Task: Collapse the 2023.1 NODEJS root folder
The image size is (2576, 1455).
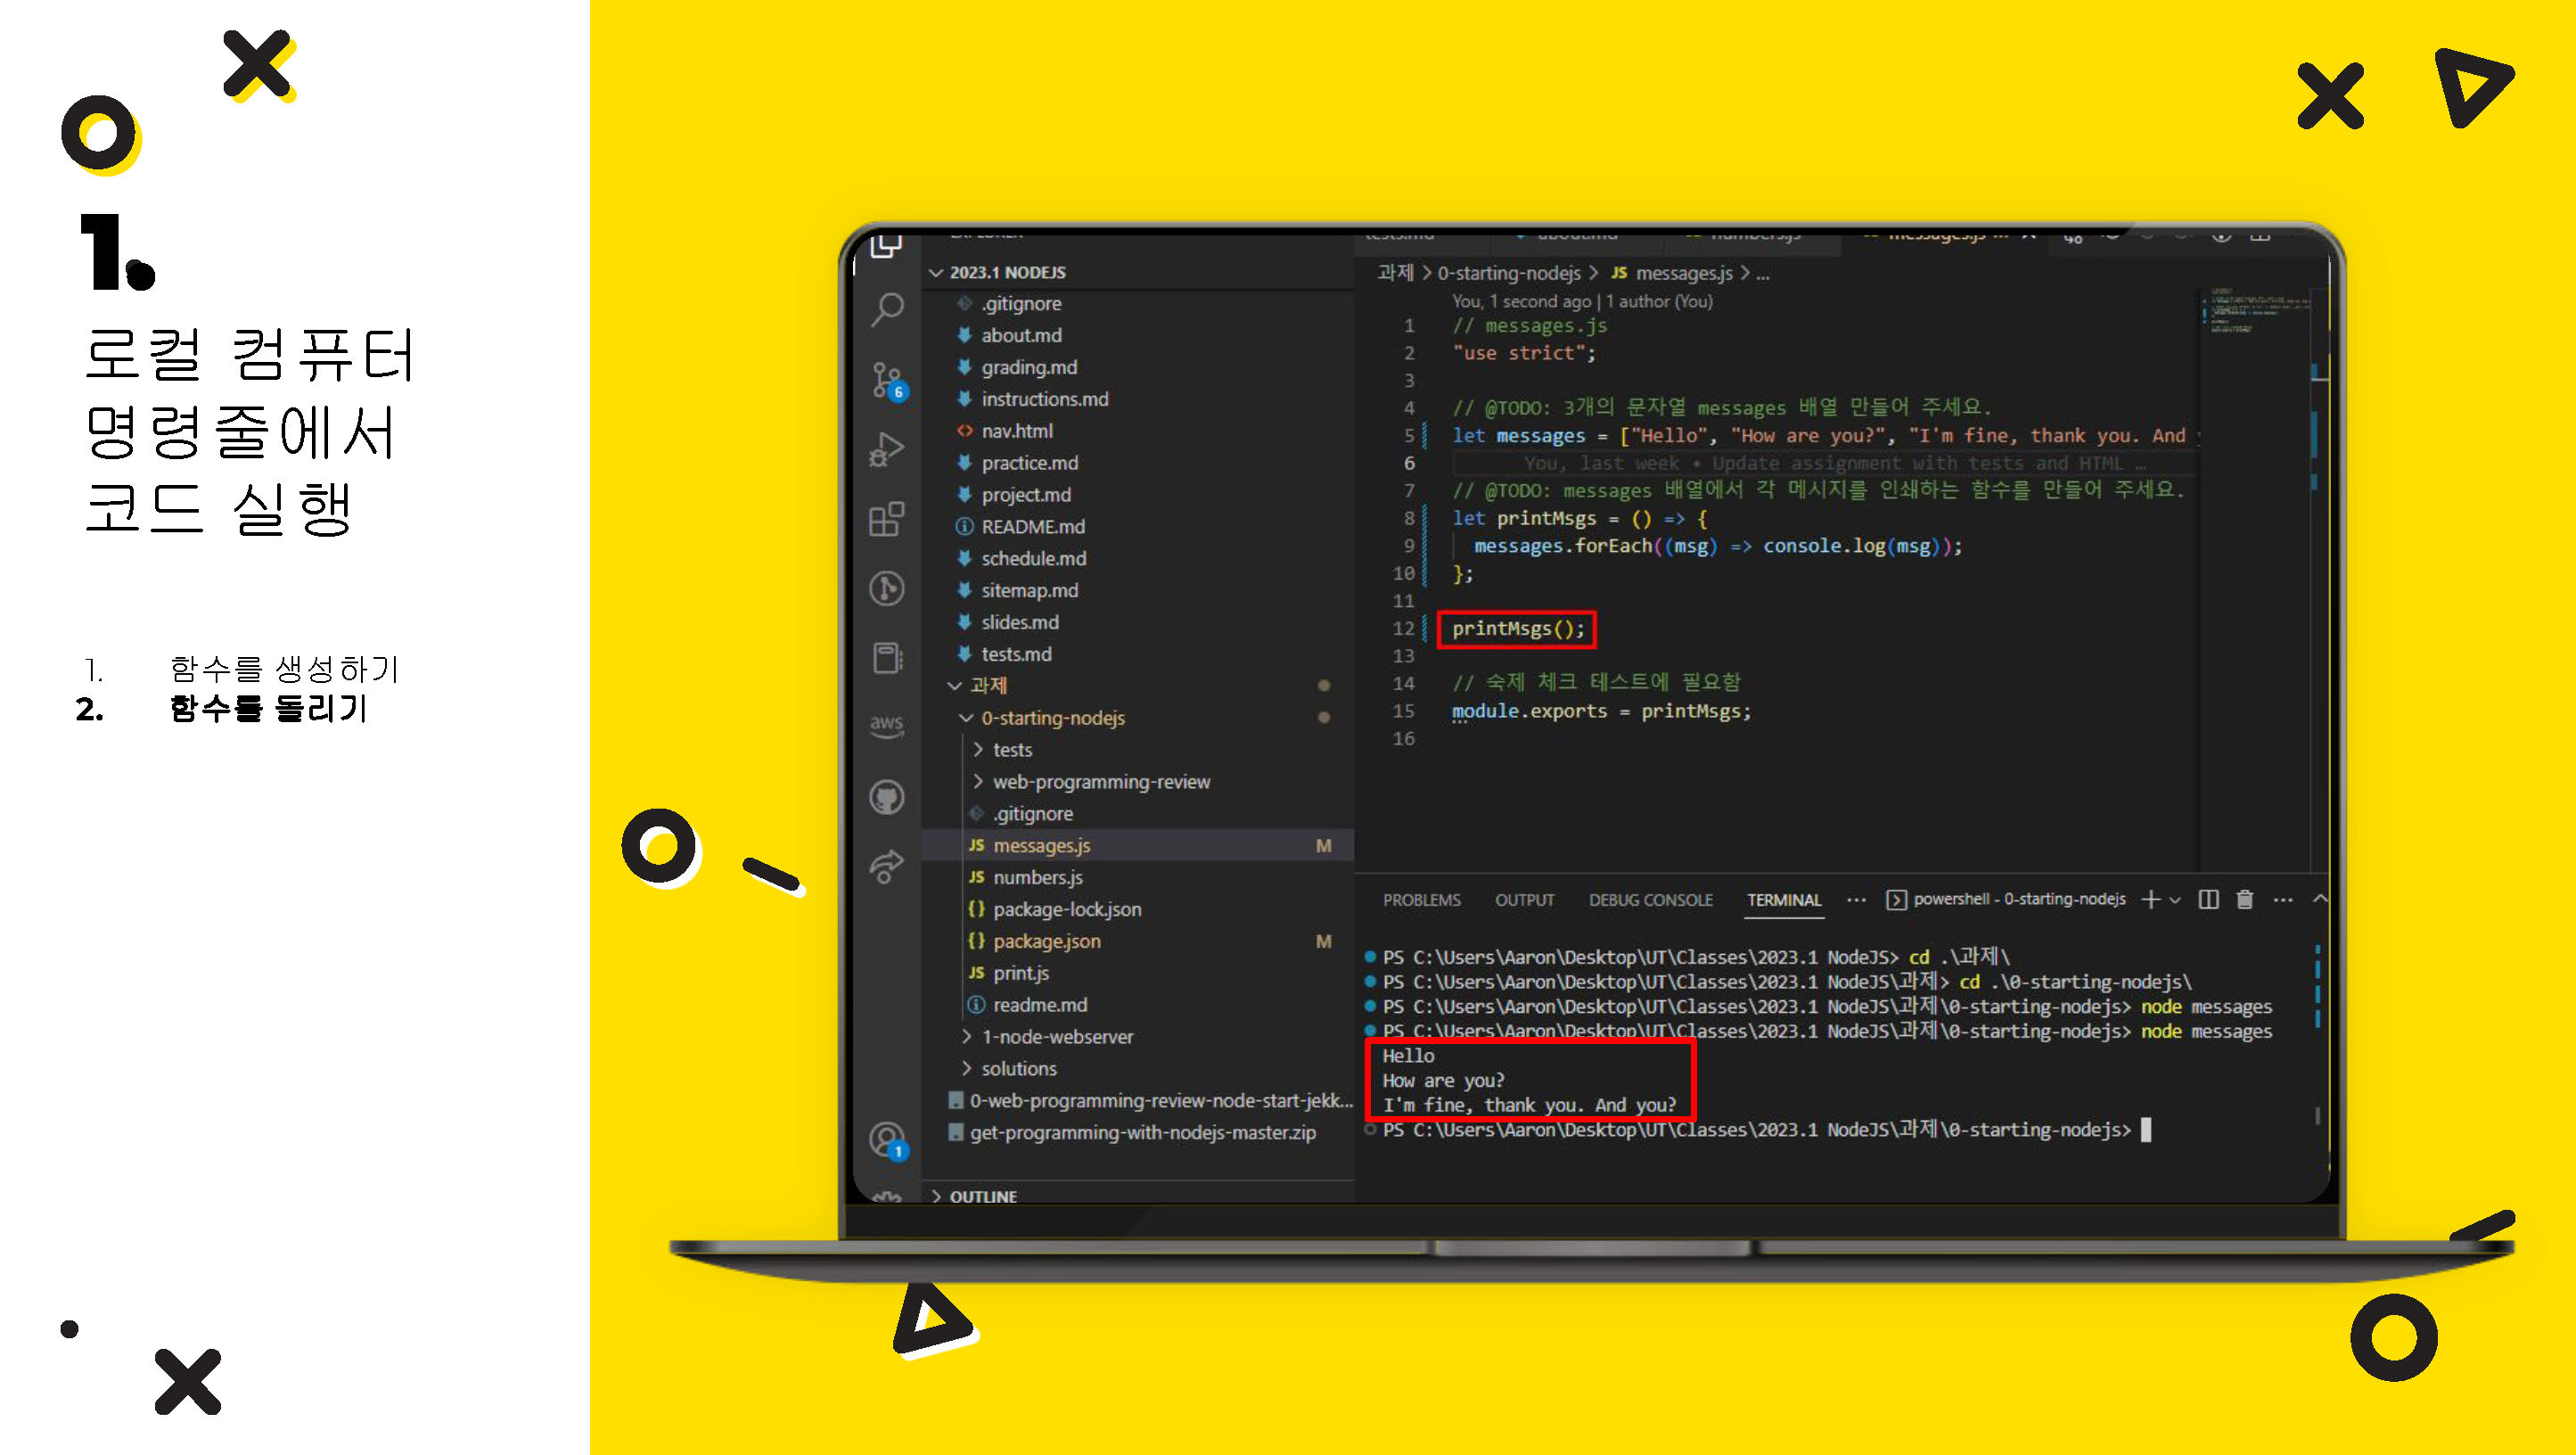Action: click(x=936, y=272)
